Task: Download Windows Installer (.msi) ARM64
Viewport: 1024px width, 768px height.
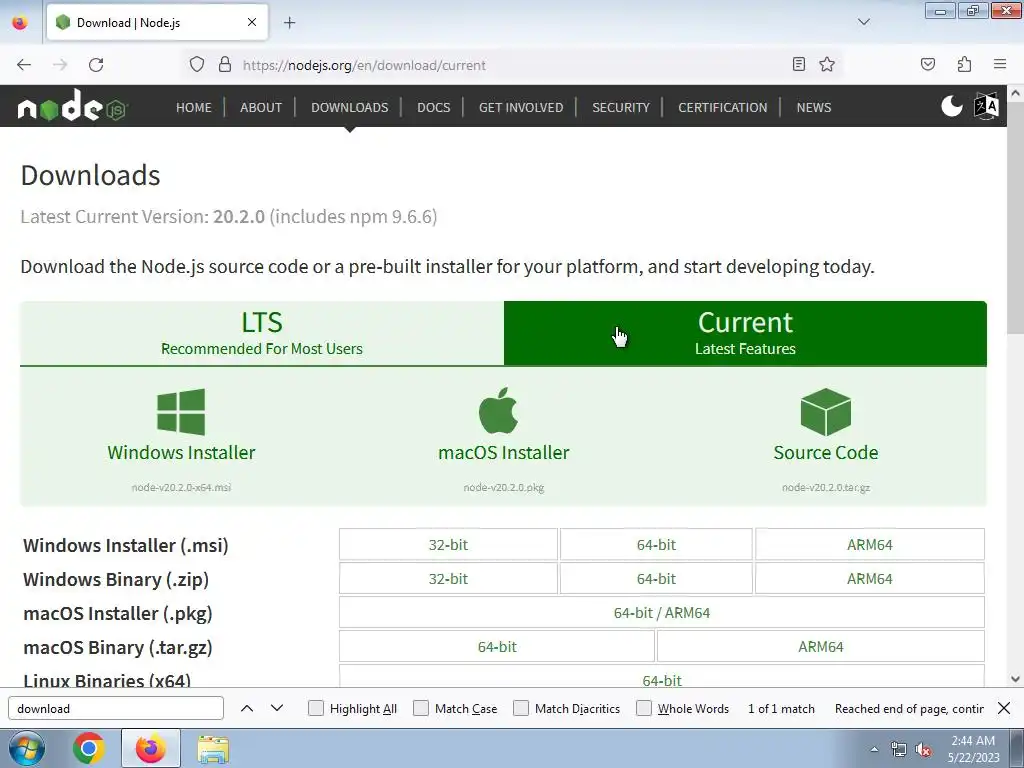Action: [x=869, y=545]
